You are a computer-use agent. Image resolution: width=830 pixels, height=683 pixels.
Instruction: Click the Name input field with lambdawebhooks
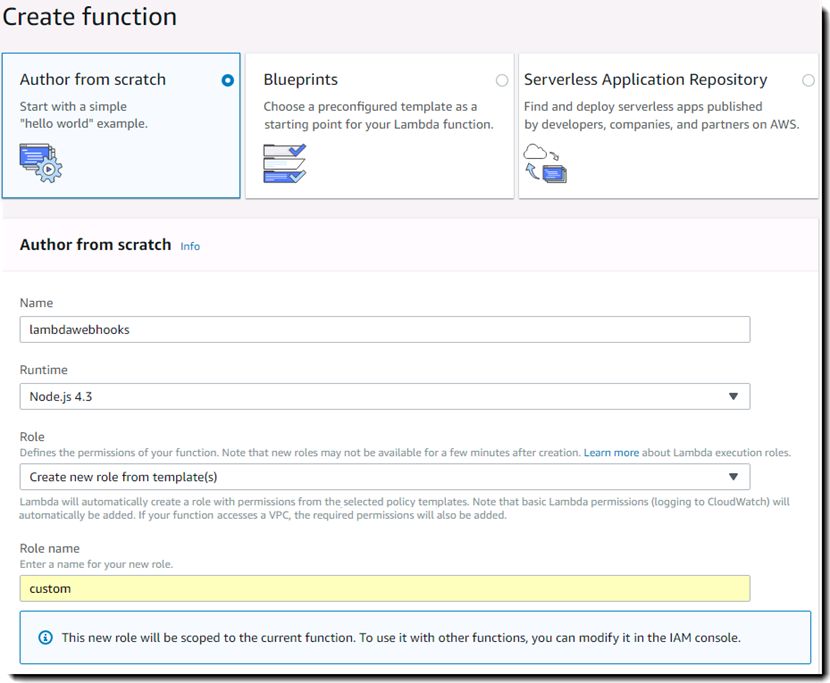point(385,329)
